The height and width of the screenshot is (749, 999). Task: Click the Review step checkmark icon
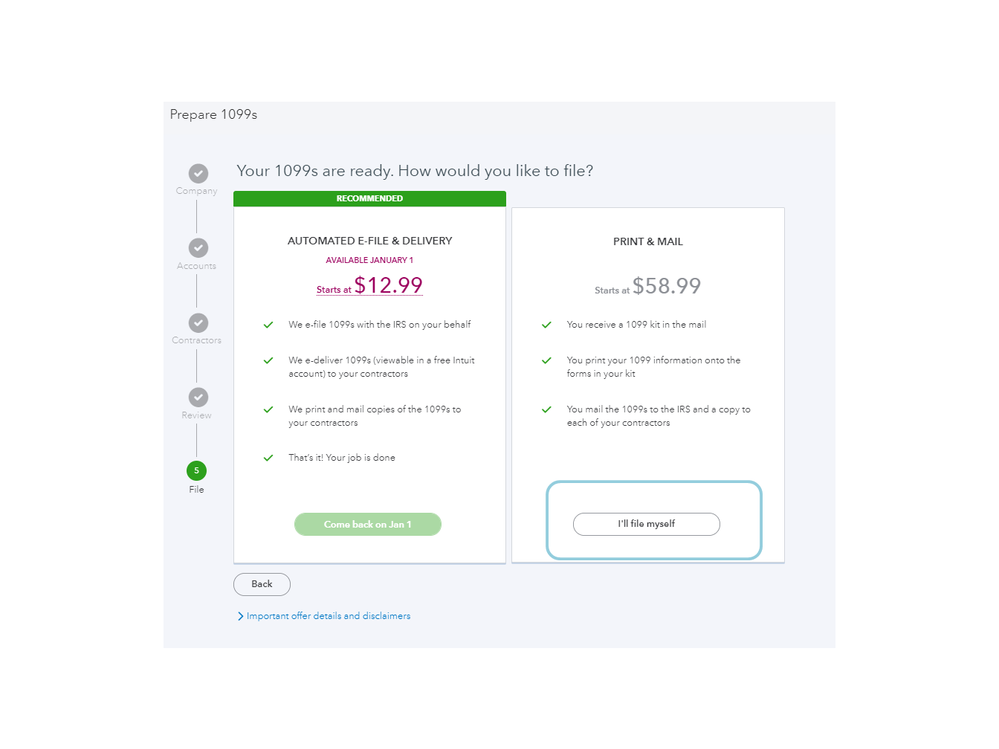[x=198, y=397]
